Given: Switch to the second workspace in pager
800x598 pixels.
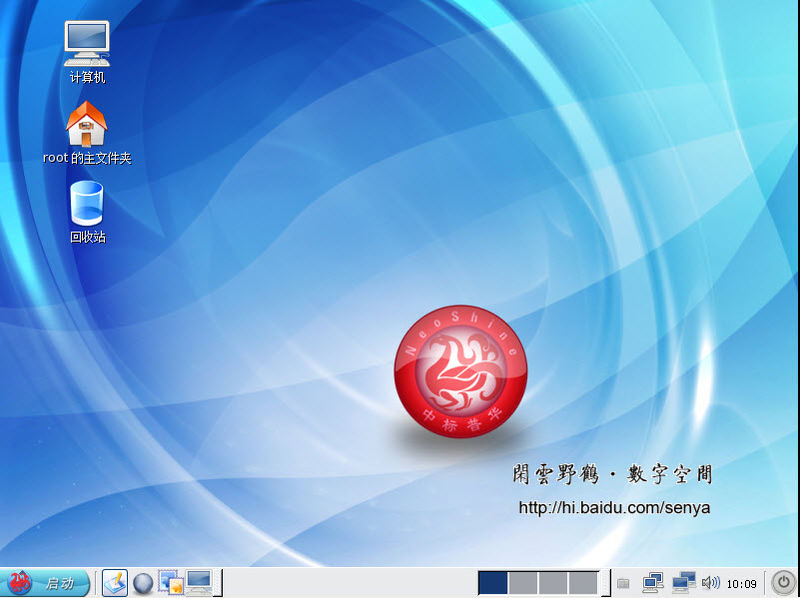Looking at the screenshot, I should pos(523,583).
